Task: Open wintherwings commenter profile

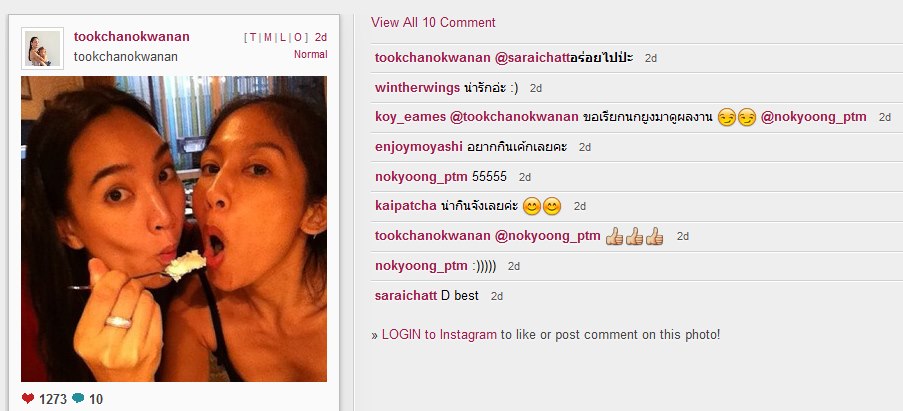Action: 417,88
